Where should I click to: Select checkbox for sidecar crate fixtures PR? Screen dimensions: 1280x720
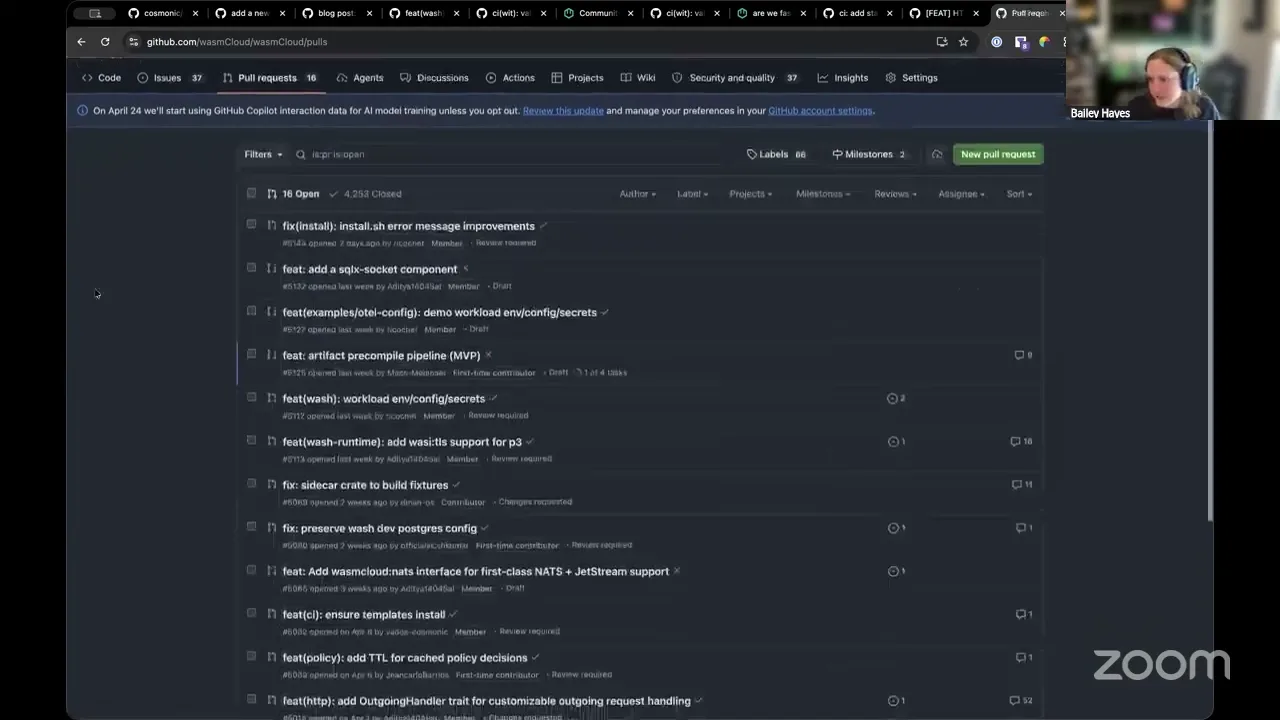pos(251,484)
